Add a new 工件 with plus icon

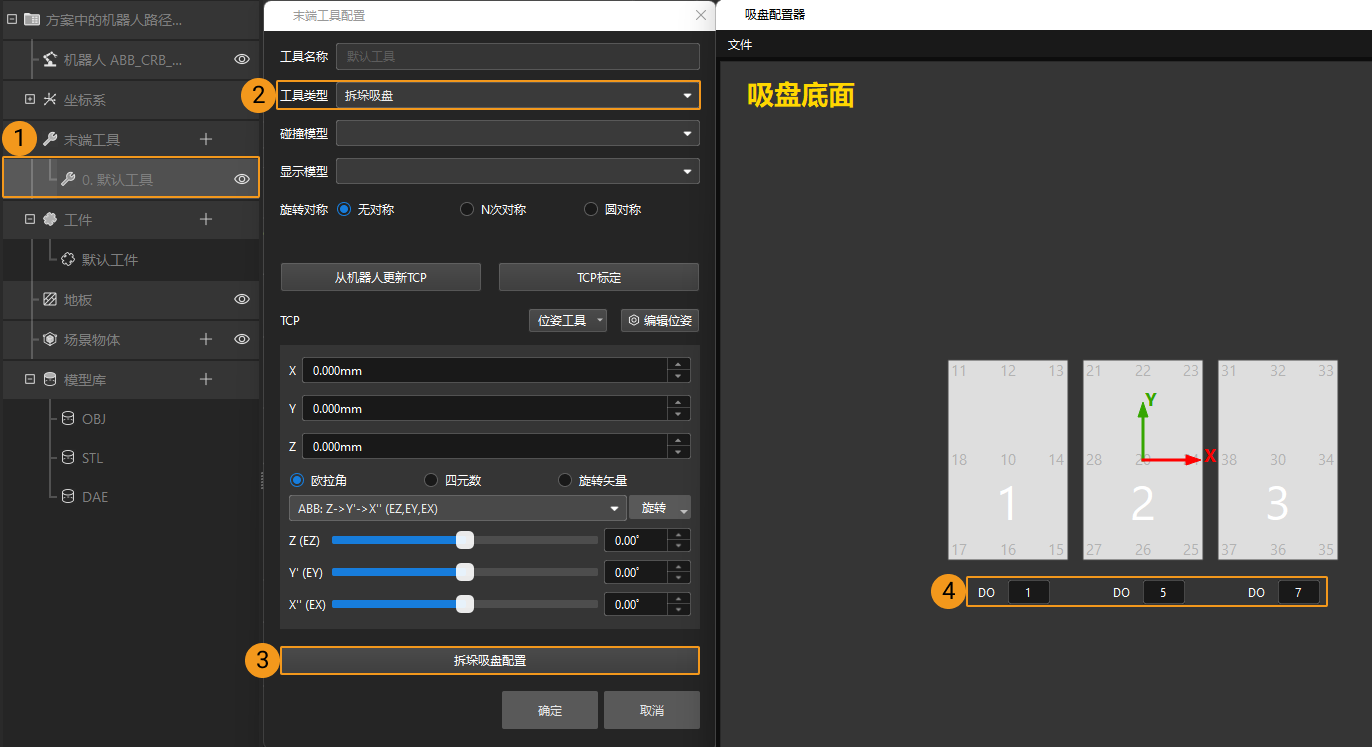pyautogui.click(x=206, y=219)
